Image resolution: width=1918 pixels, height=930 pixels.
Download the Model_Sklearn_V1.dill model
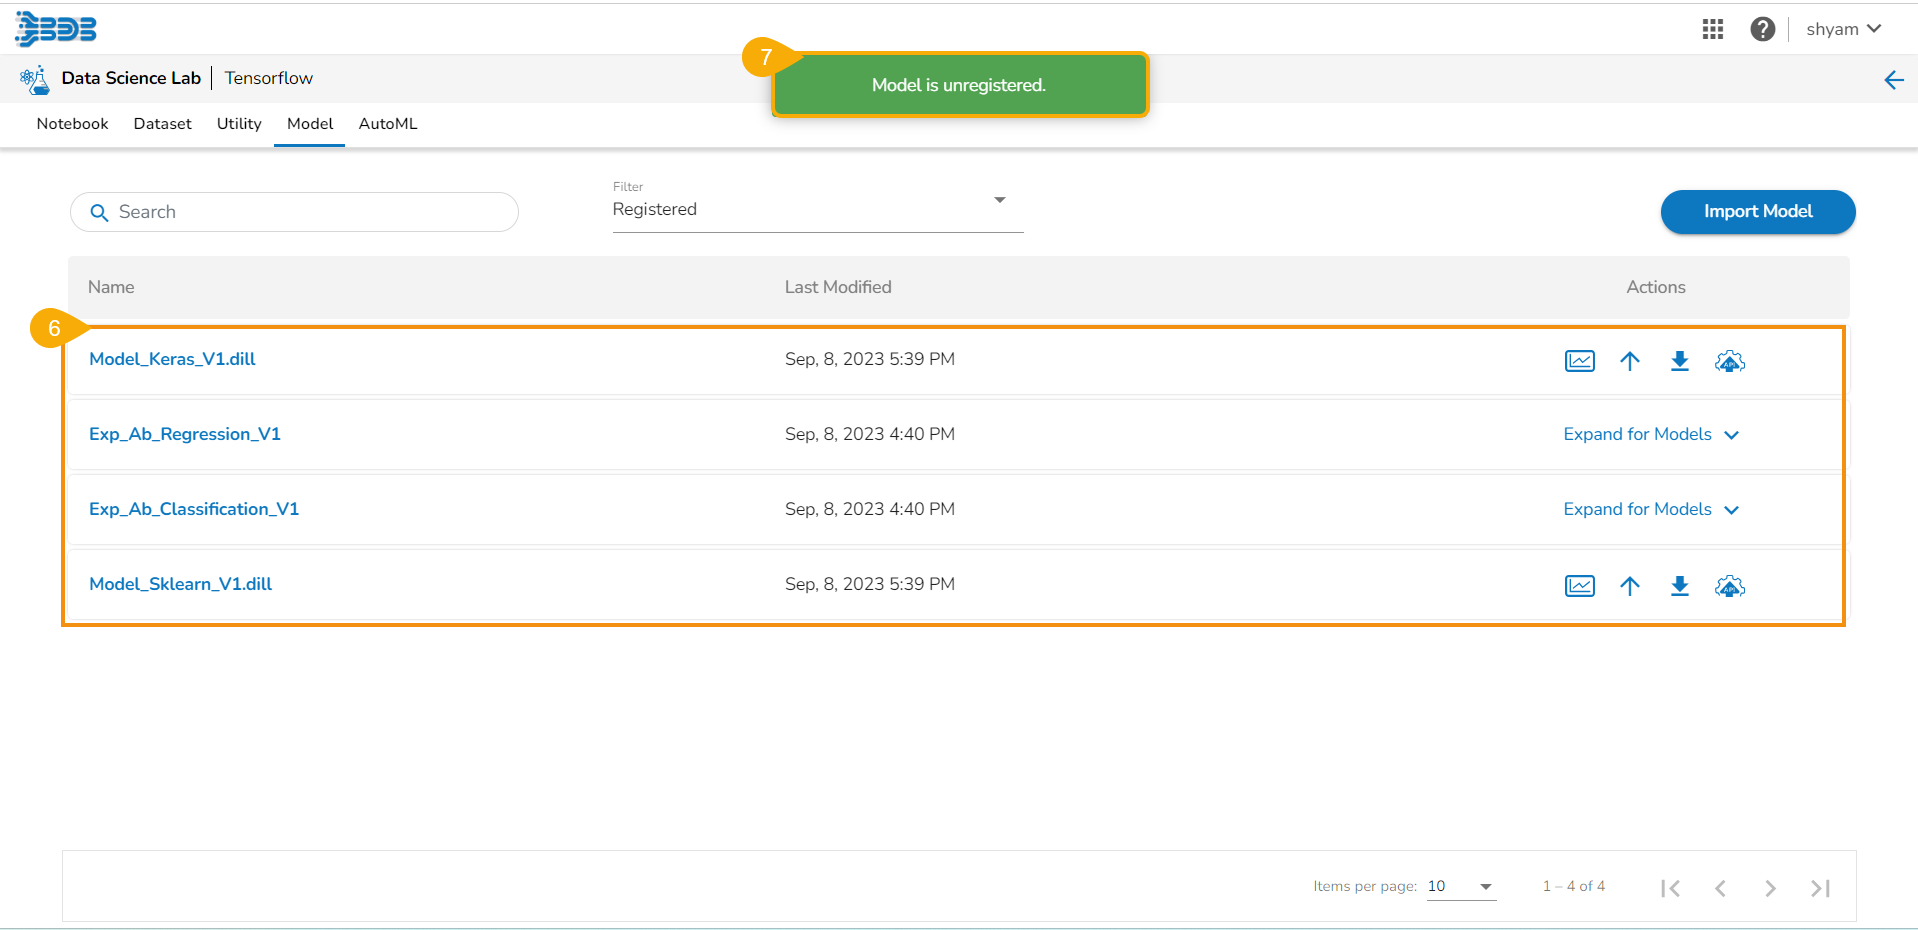(x=1679, y=586)
